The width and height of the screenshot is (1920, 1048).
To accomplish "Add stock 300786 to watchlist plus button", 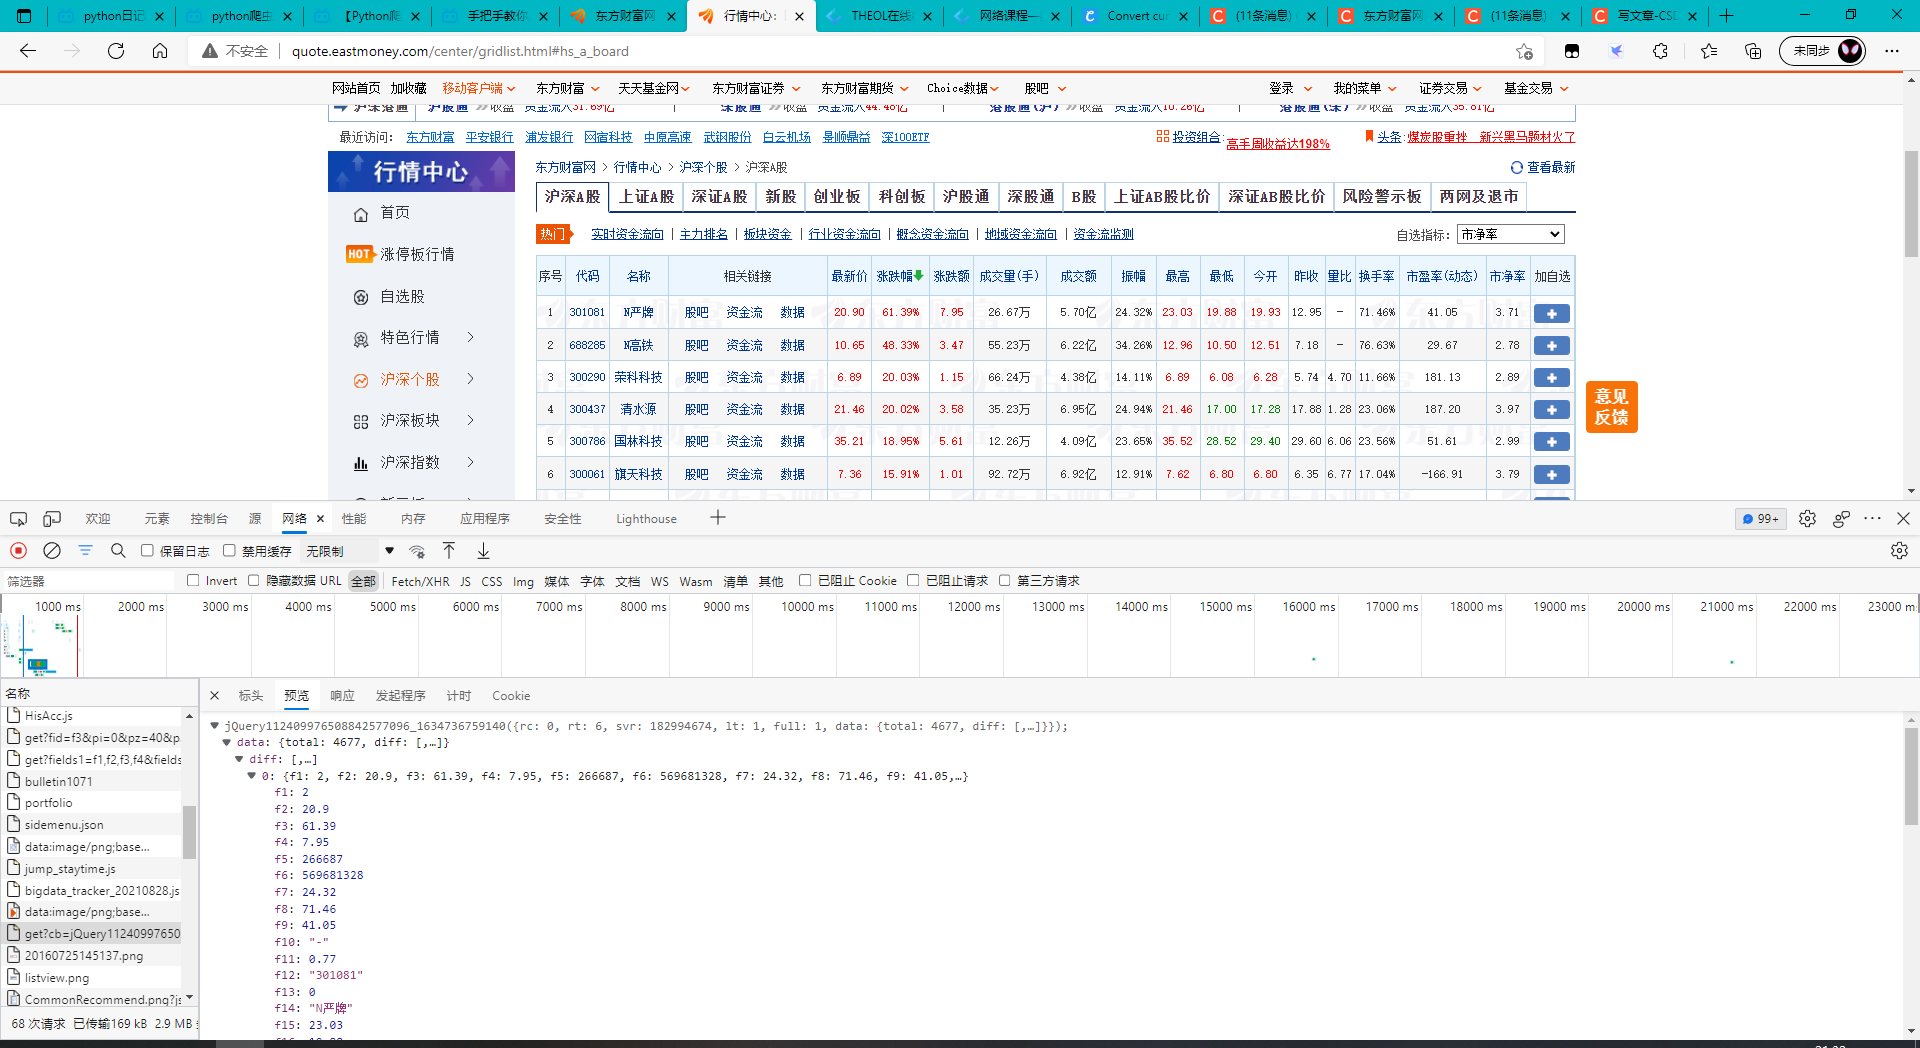I will 1551,442.
